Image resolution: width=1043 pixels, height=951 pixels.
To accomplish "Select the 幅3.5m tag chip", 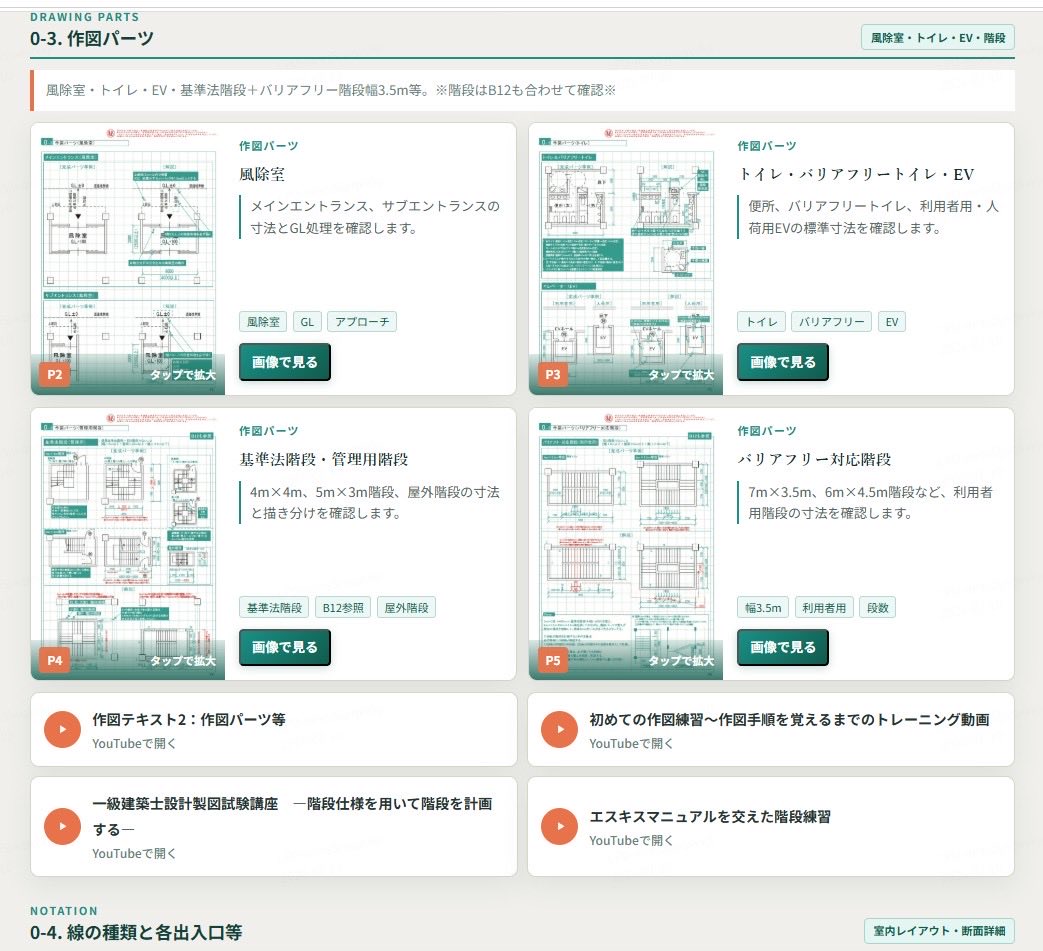I will pos(763,608).
